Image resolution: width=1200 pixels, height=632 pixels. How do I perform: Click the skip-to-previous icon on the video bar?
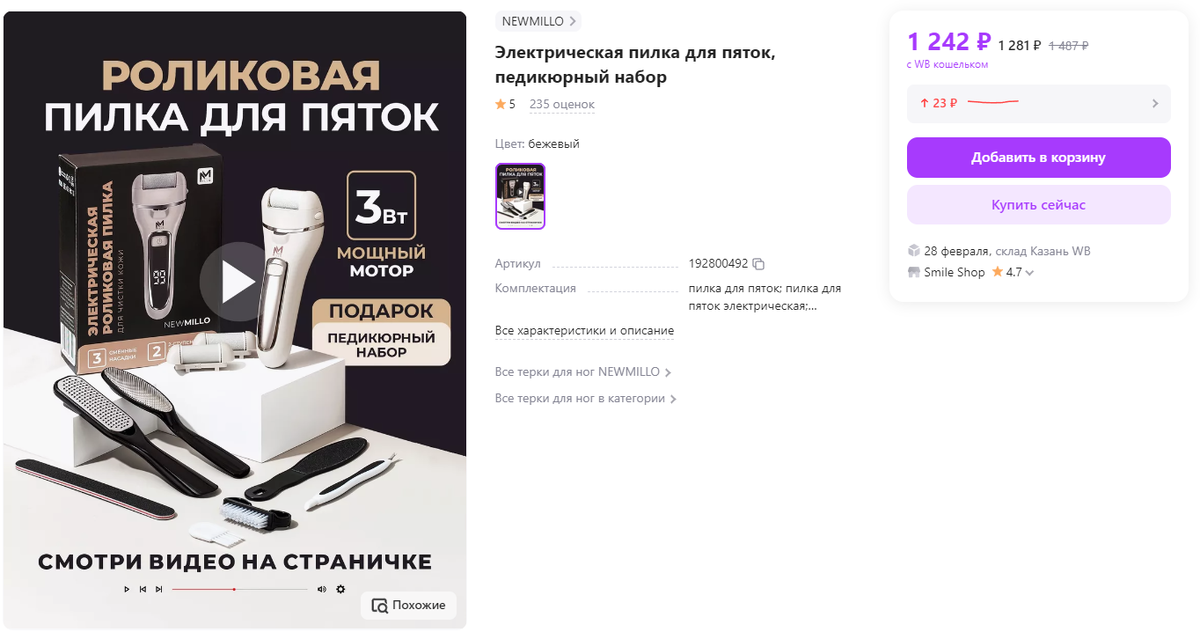coord(143,589)
